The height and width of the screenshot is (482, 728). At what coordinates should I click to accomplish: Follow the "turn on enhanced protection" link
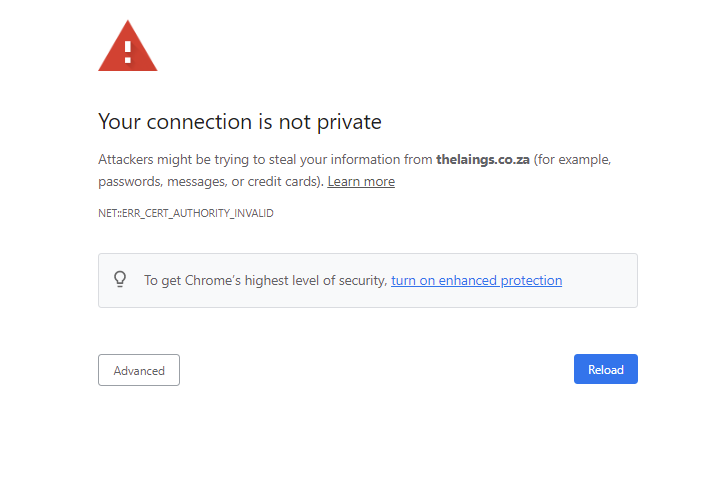click(x=476, y=280)
